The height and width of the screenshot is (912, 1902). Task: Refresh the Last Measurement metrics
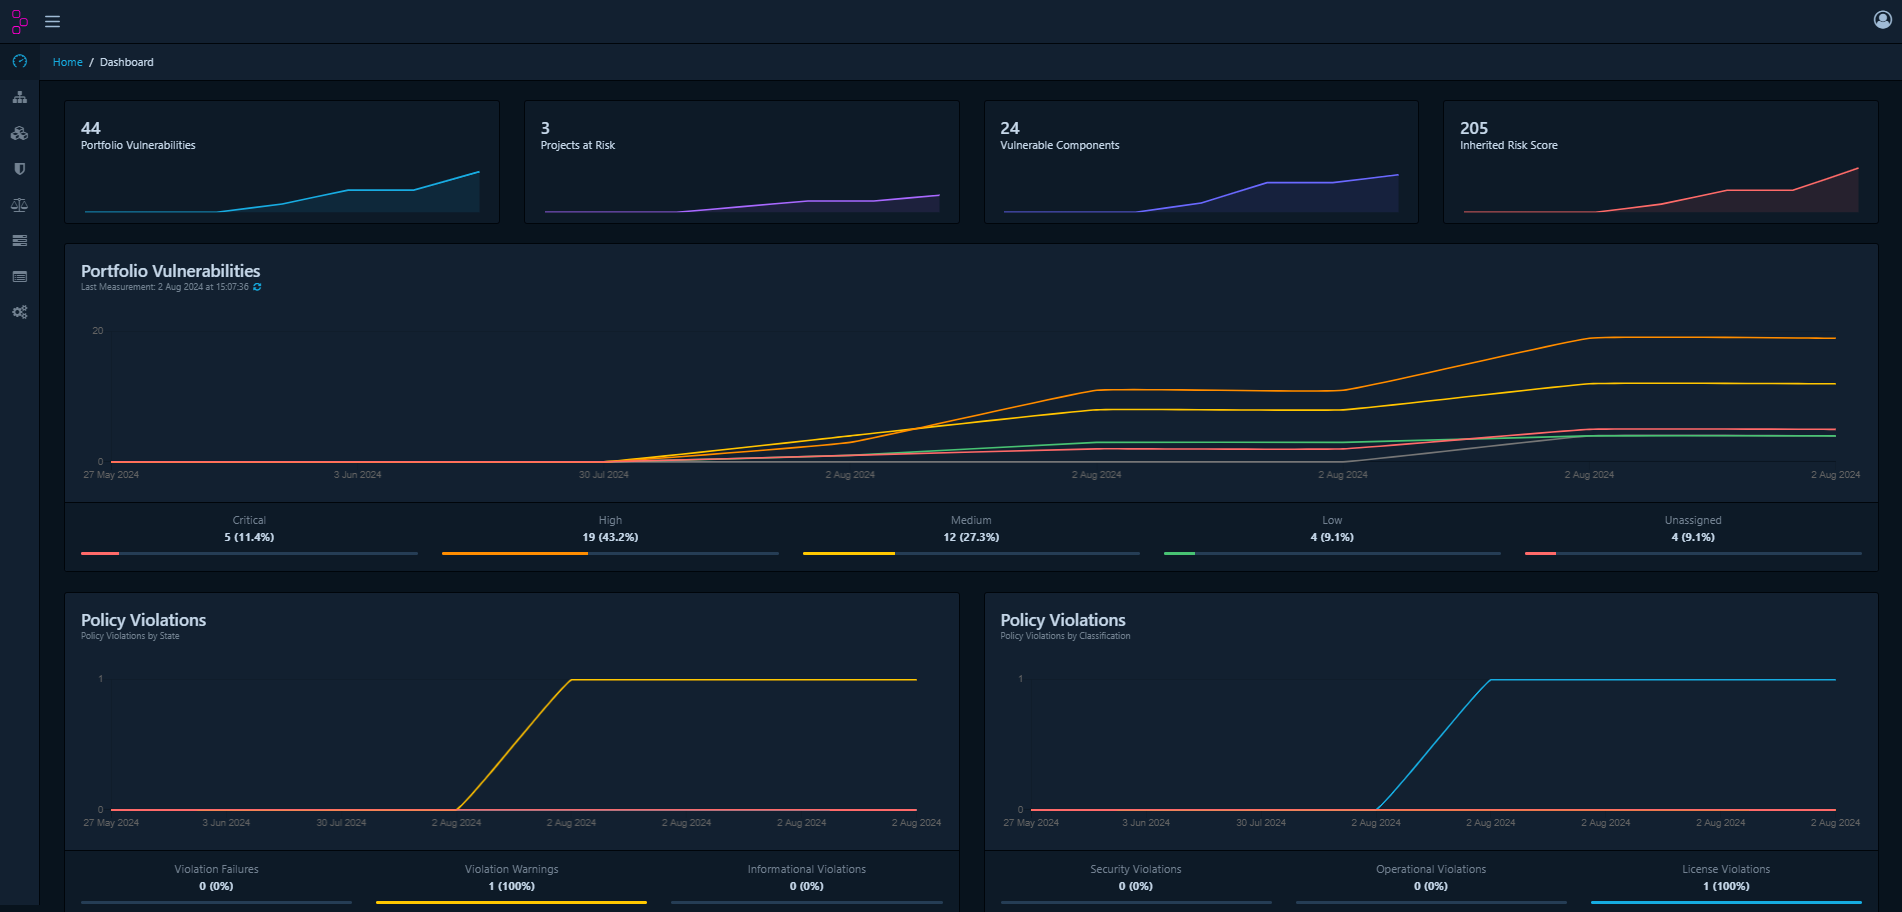[x=257, y=287]
